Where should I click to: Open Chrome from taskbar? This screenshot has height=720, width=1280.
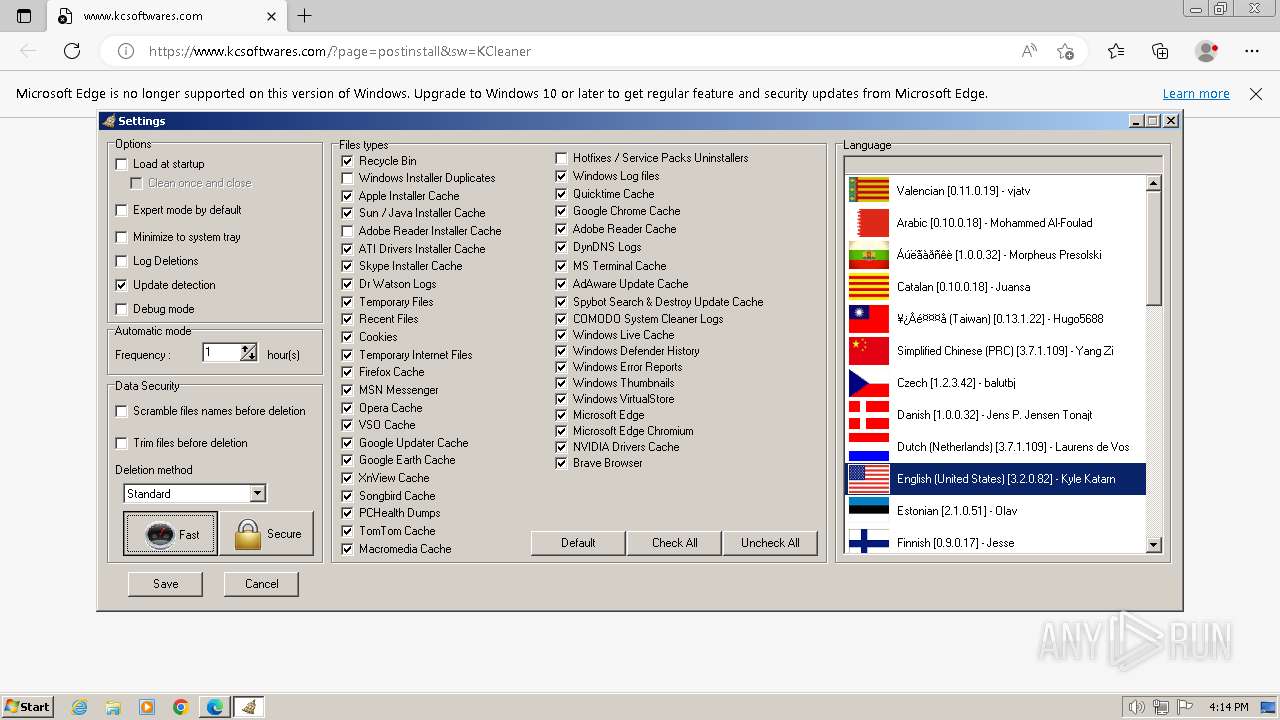(181, 707)
